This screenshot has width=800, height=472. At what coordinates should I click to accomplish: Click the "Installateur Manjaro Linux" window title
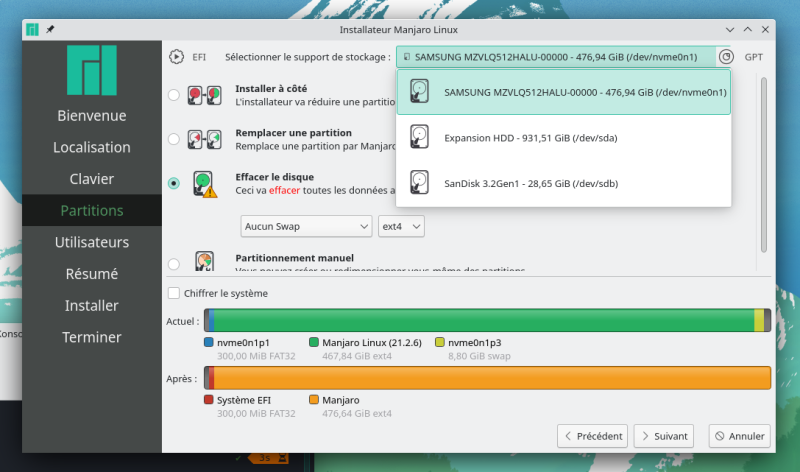click(x=398, y=30)
